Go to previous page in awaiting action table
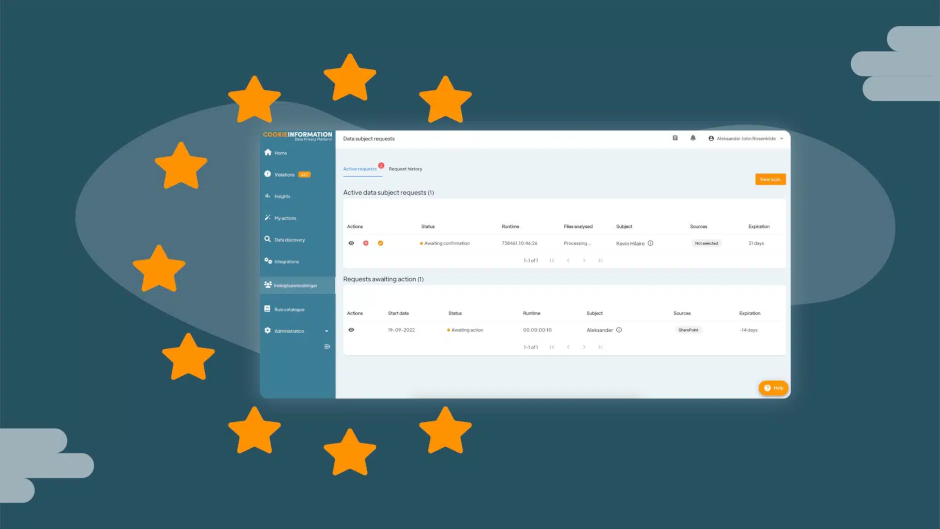Viewport: 940px width, 529px height. click(x=568, y=347)
